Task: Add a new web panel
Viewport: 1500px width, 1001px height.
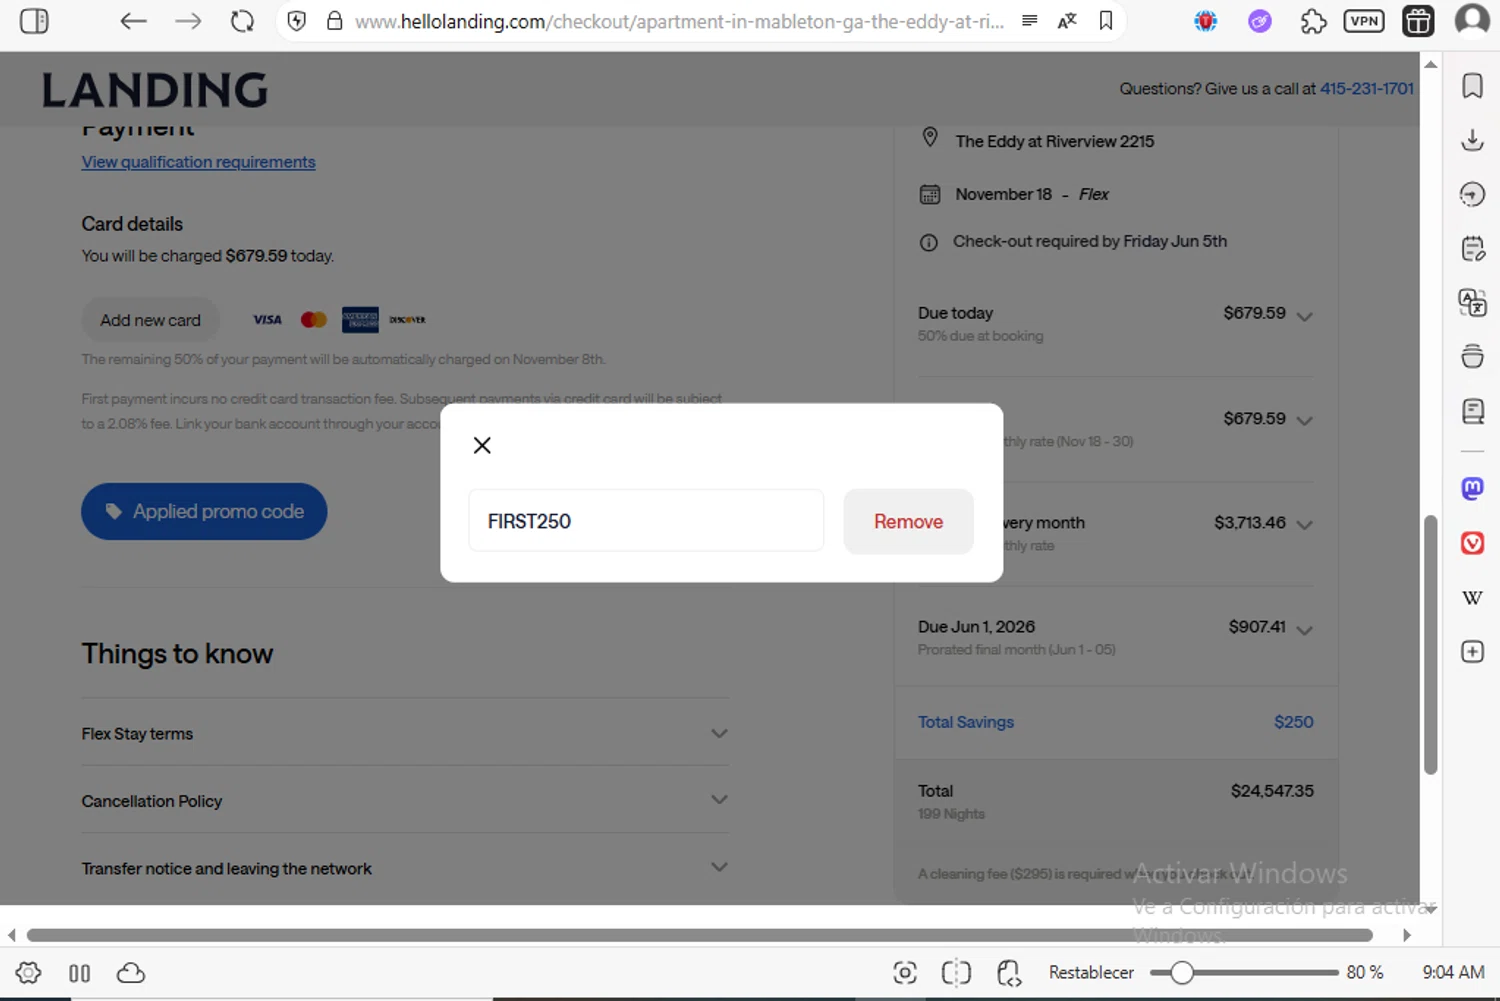Action: point(1472,652)
